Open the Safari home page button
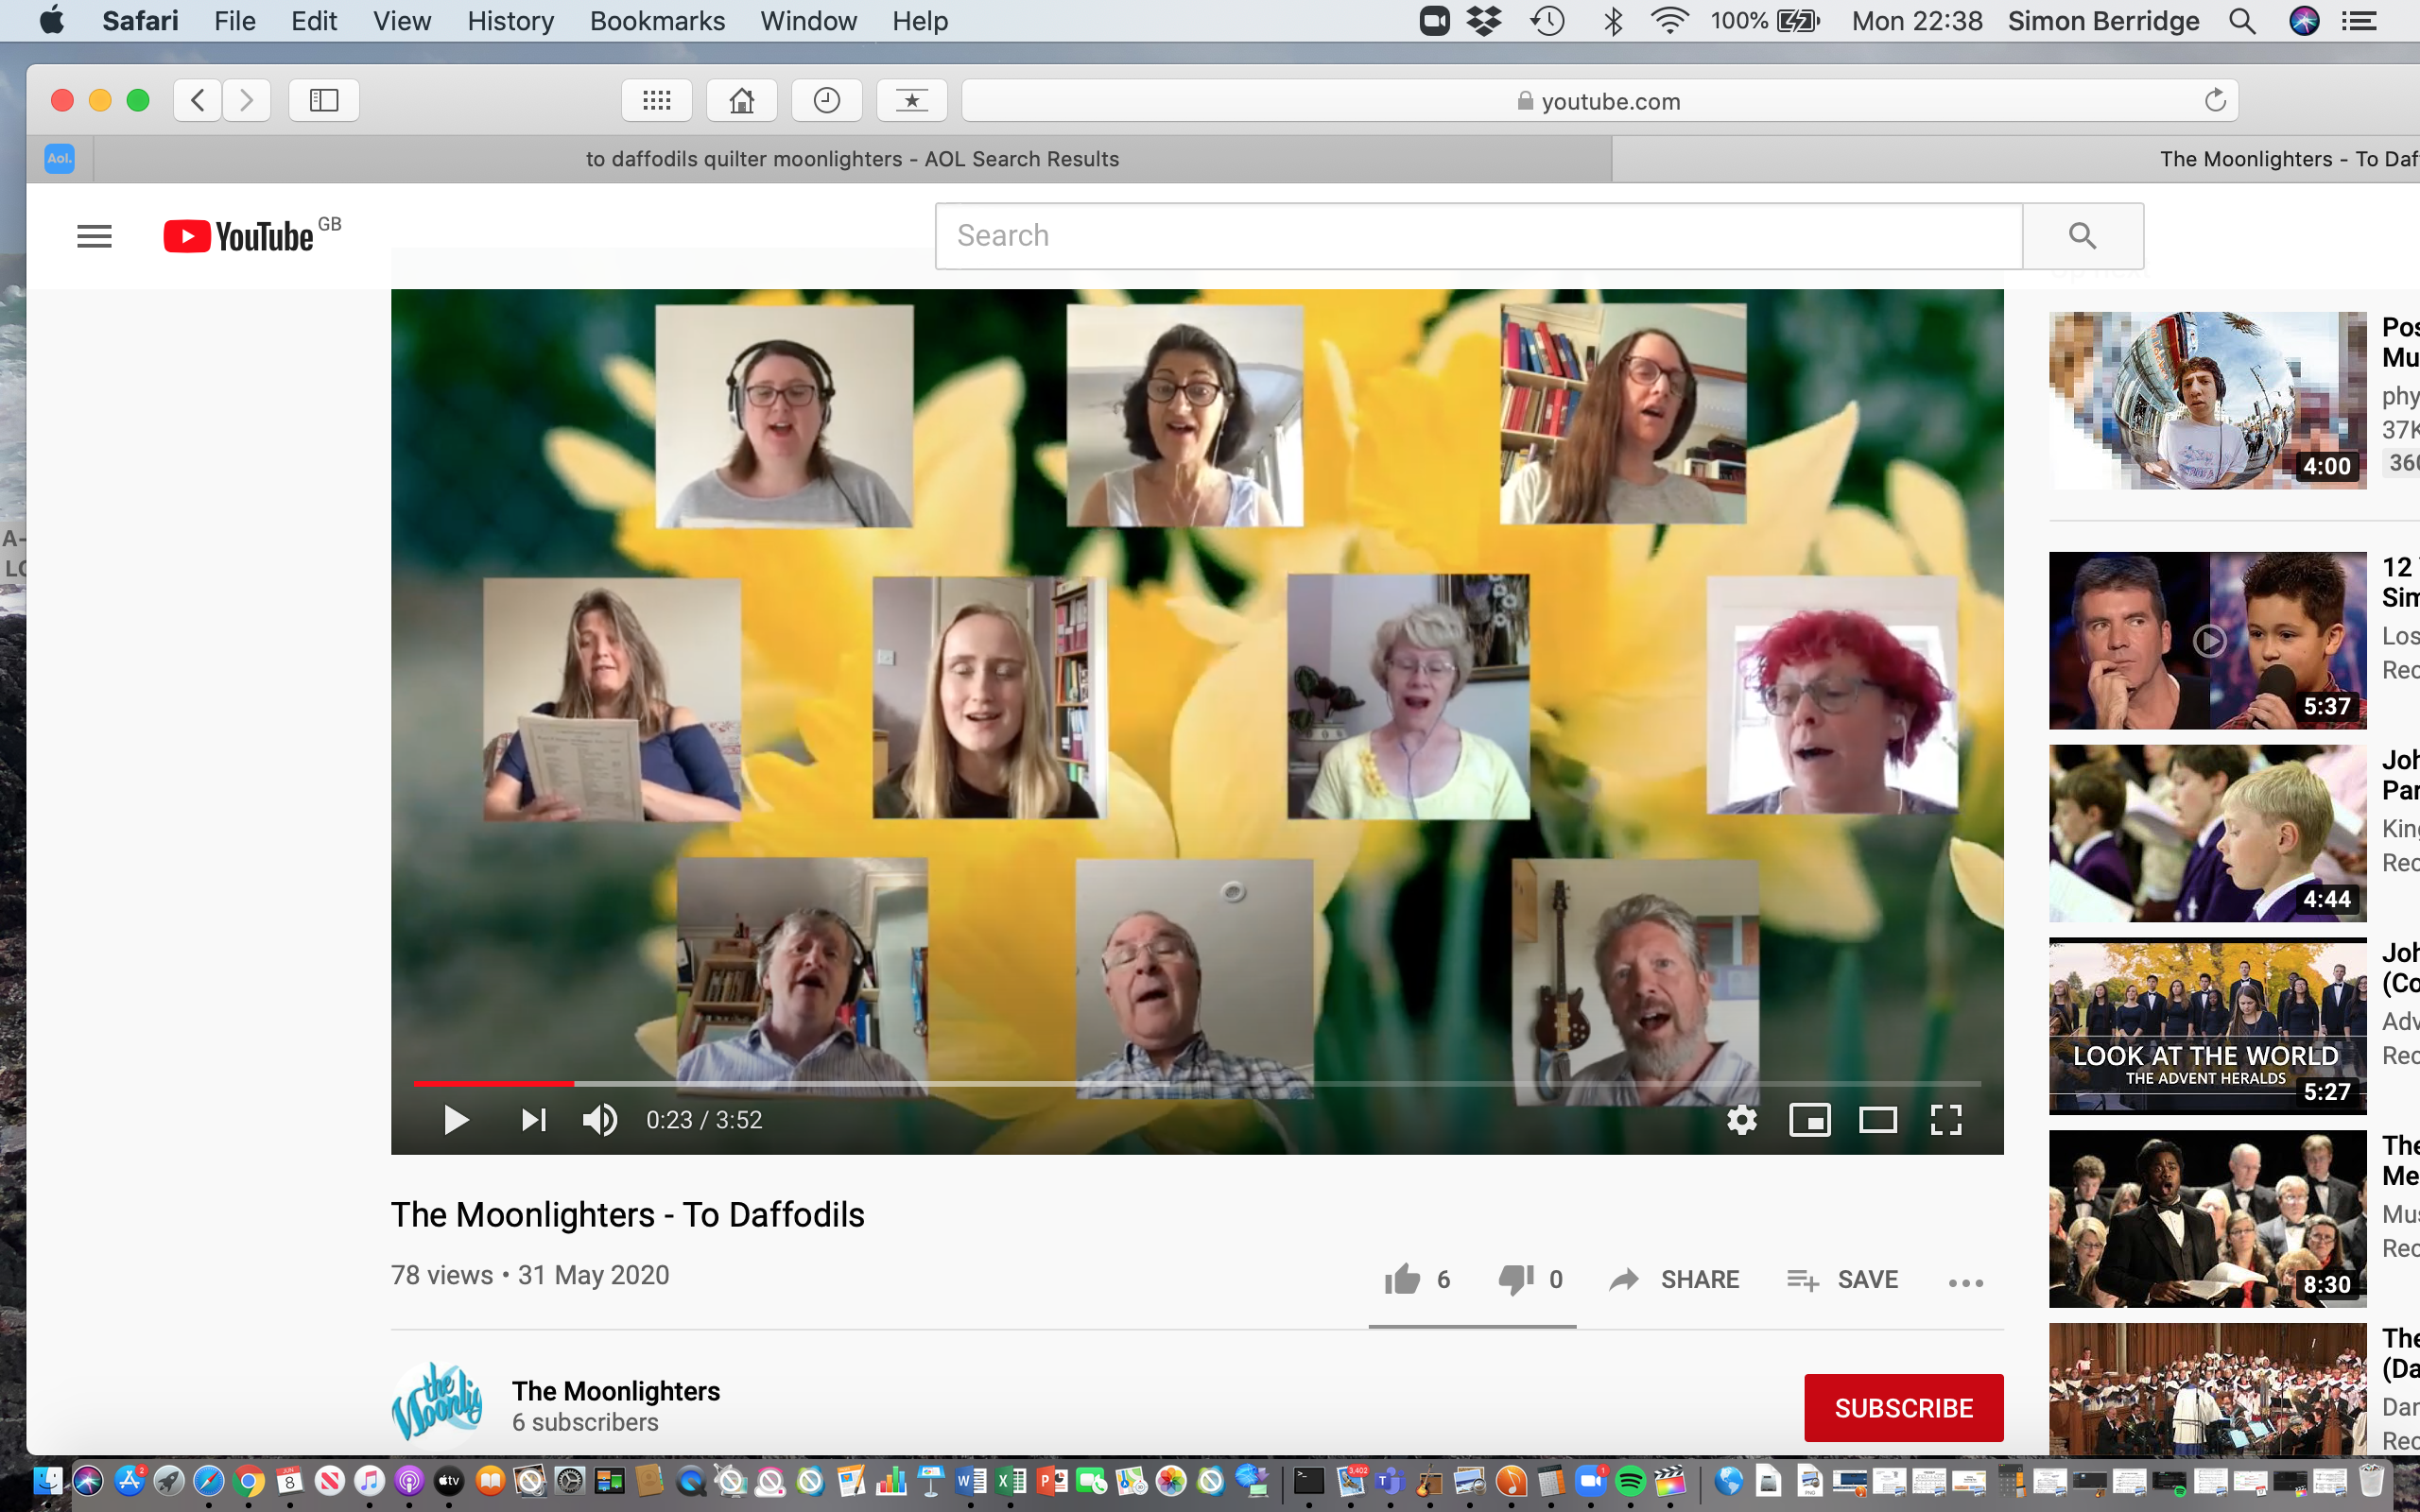 coord(742,100)
